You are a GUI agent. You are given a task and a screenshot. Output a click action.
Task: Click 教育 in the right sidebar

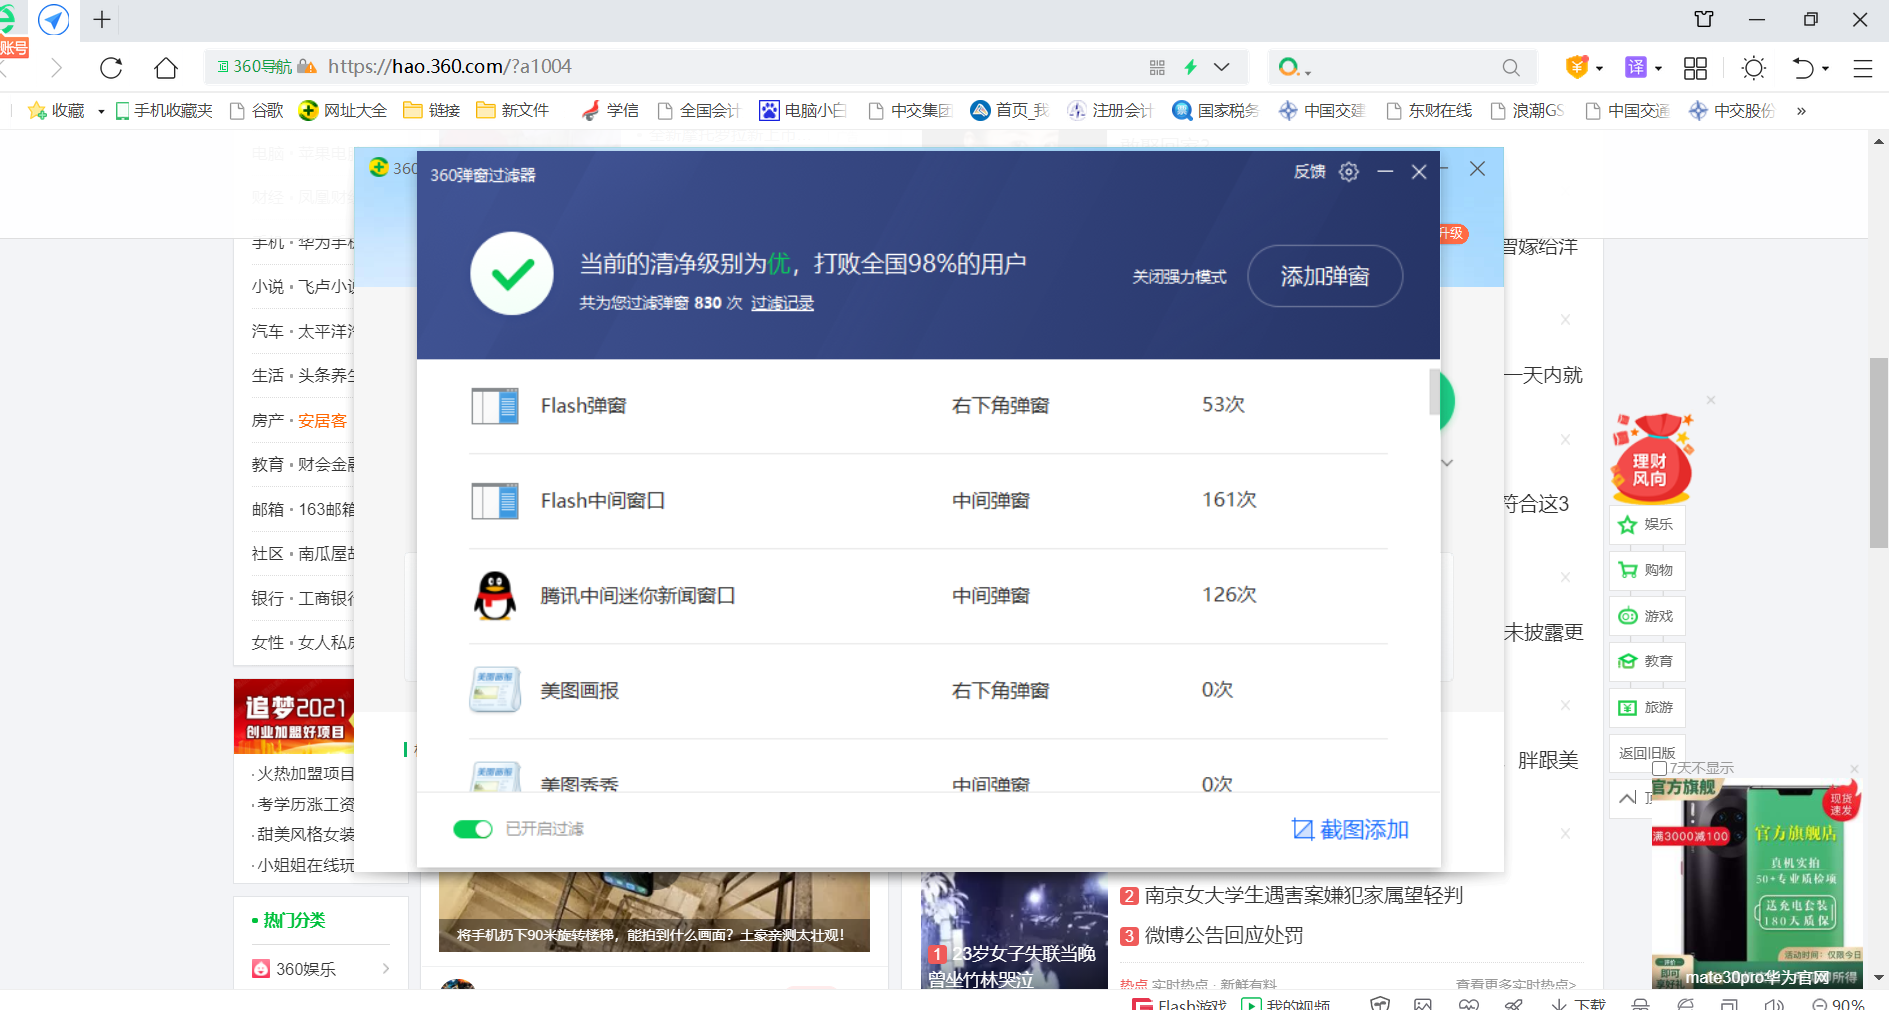[x=1646, y=661]
